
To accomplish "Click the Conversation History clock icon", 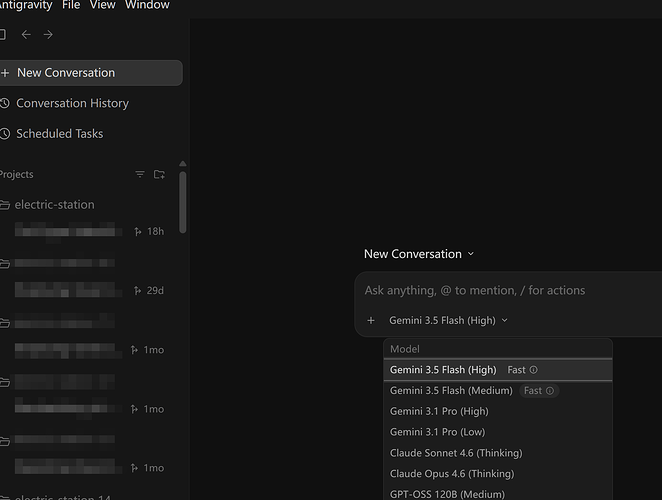I will pyautogui.click(x=5, y=103).
